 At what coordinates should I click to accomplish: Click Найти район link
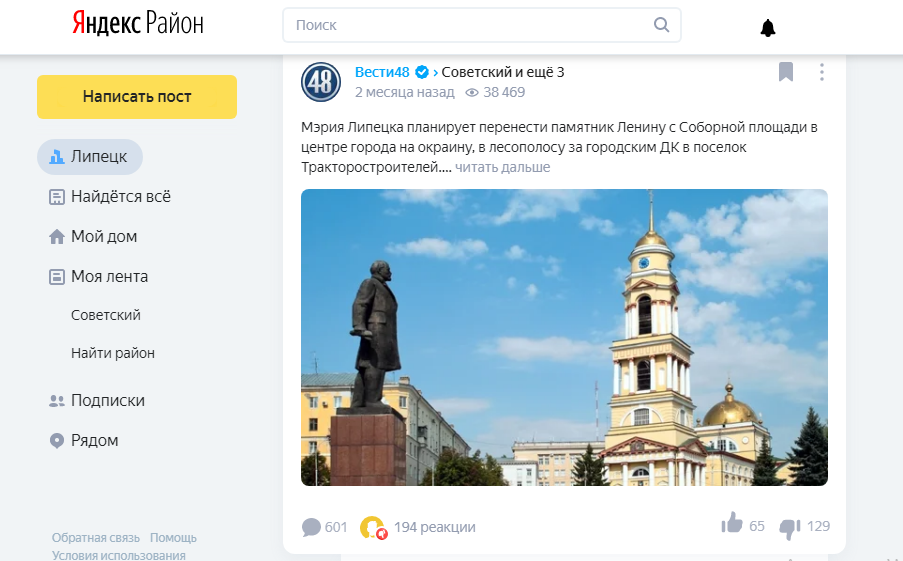(113, 353)
